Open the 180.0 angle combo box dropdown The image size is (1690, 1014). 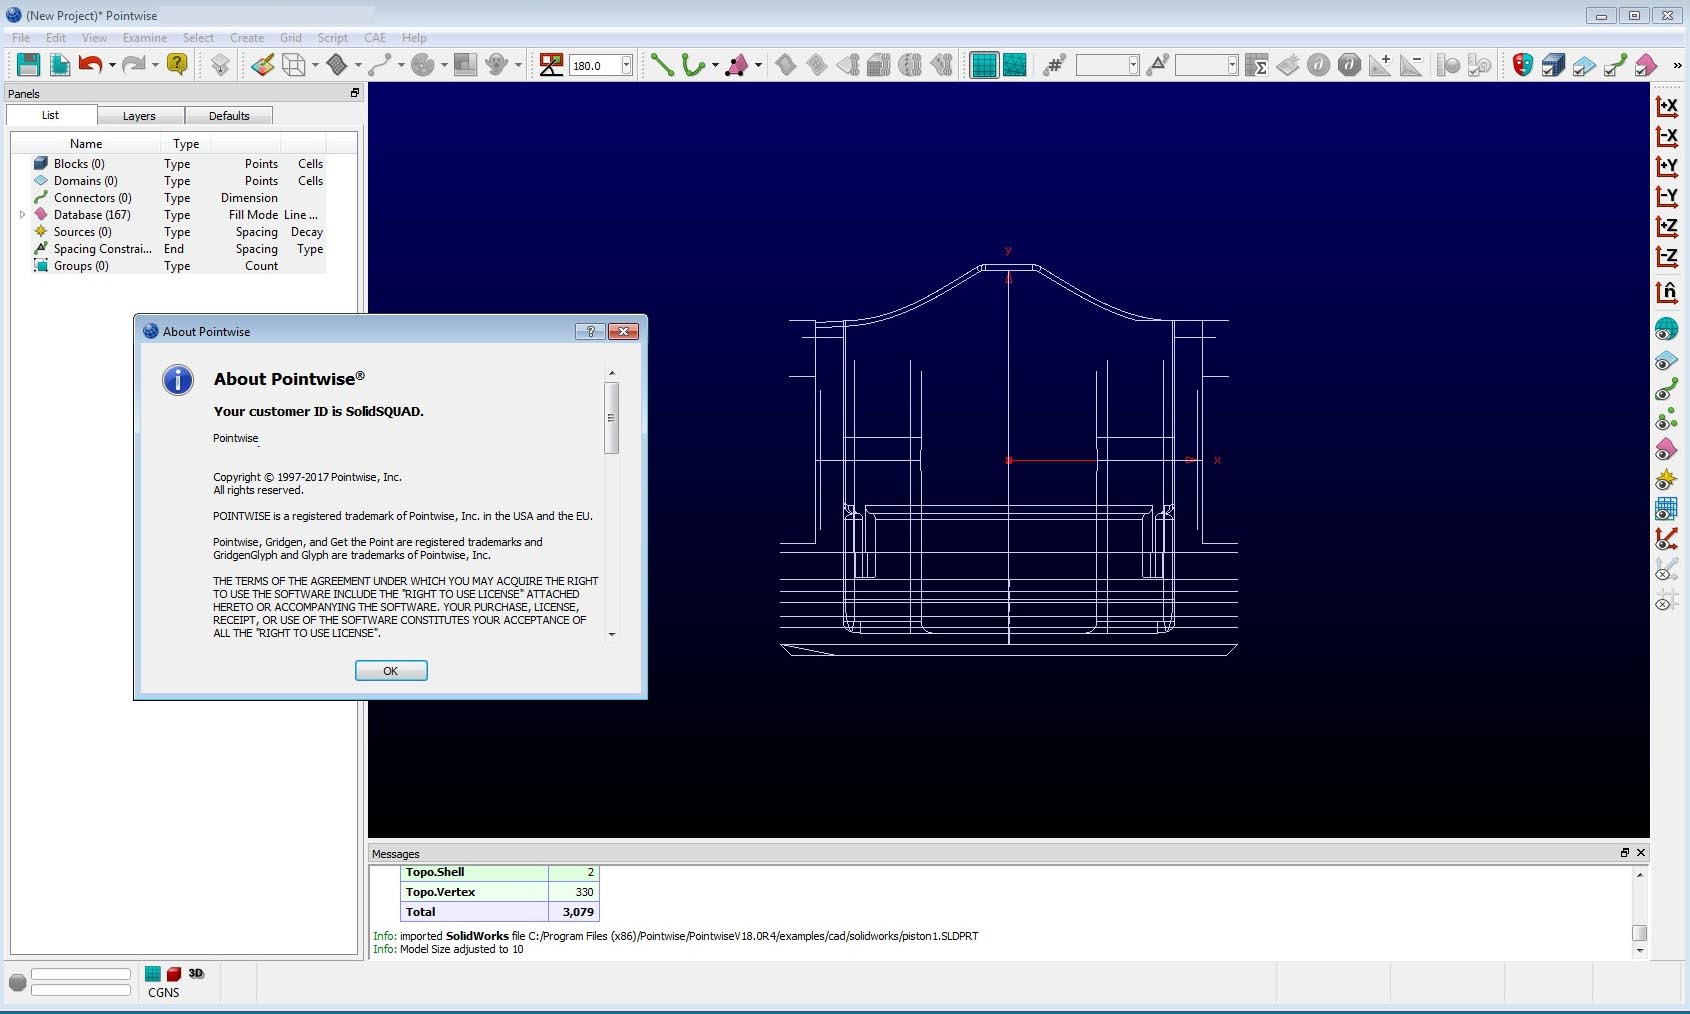click(626, 65)
